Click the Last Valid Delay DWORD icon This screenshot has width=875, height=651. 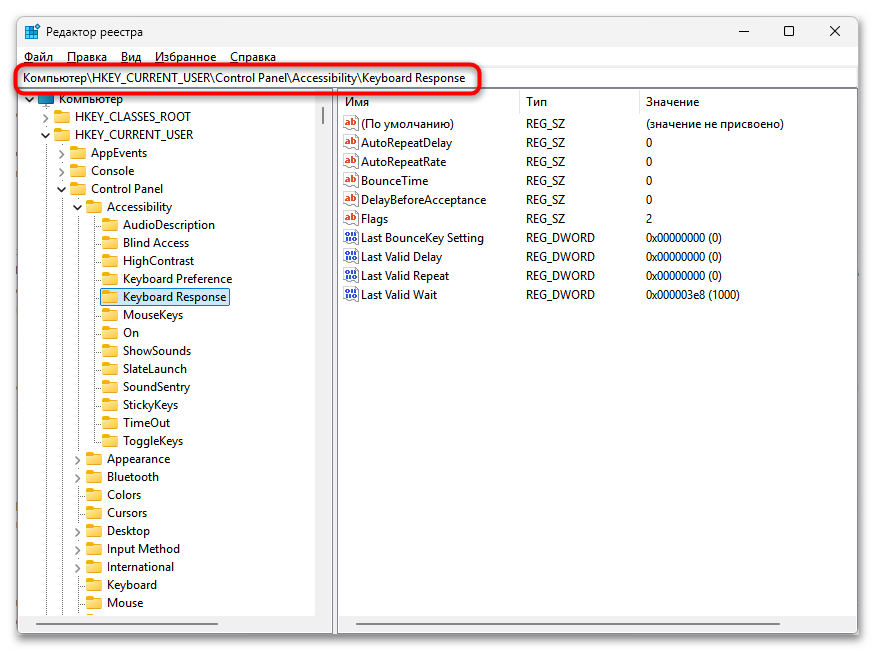350,256
